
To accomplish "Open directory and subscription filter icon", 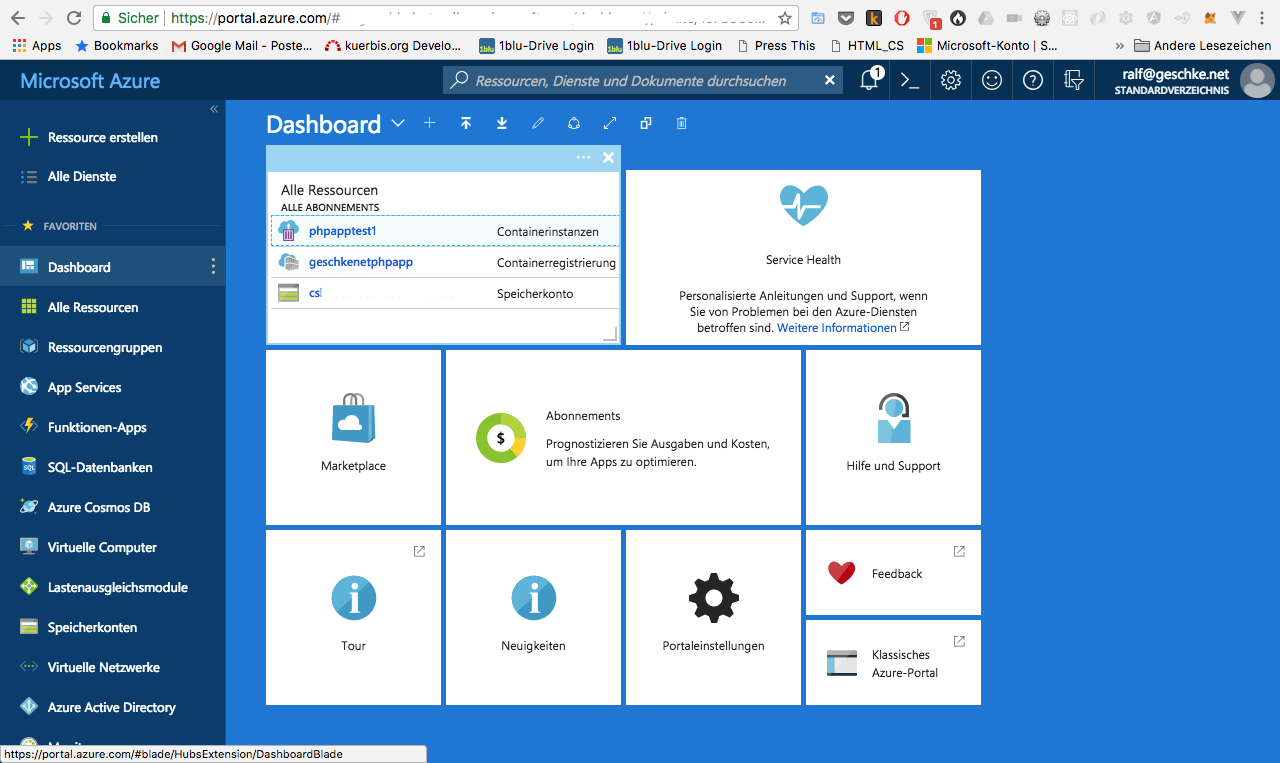I will [x=1074, y=80].
